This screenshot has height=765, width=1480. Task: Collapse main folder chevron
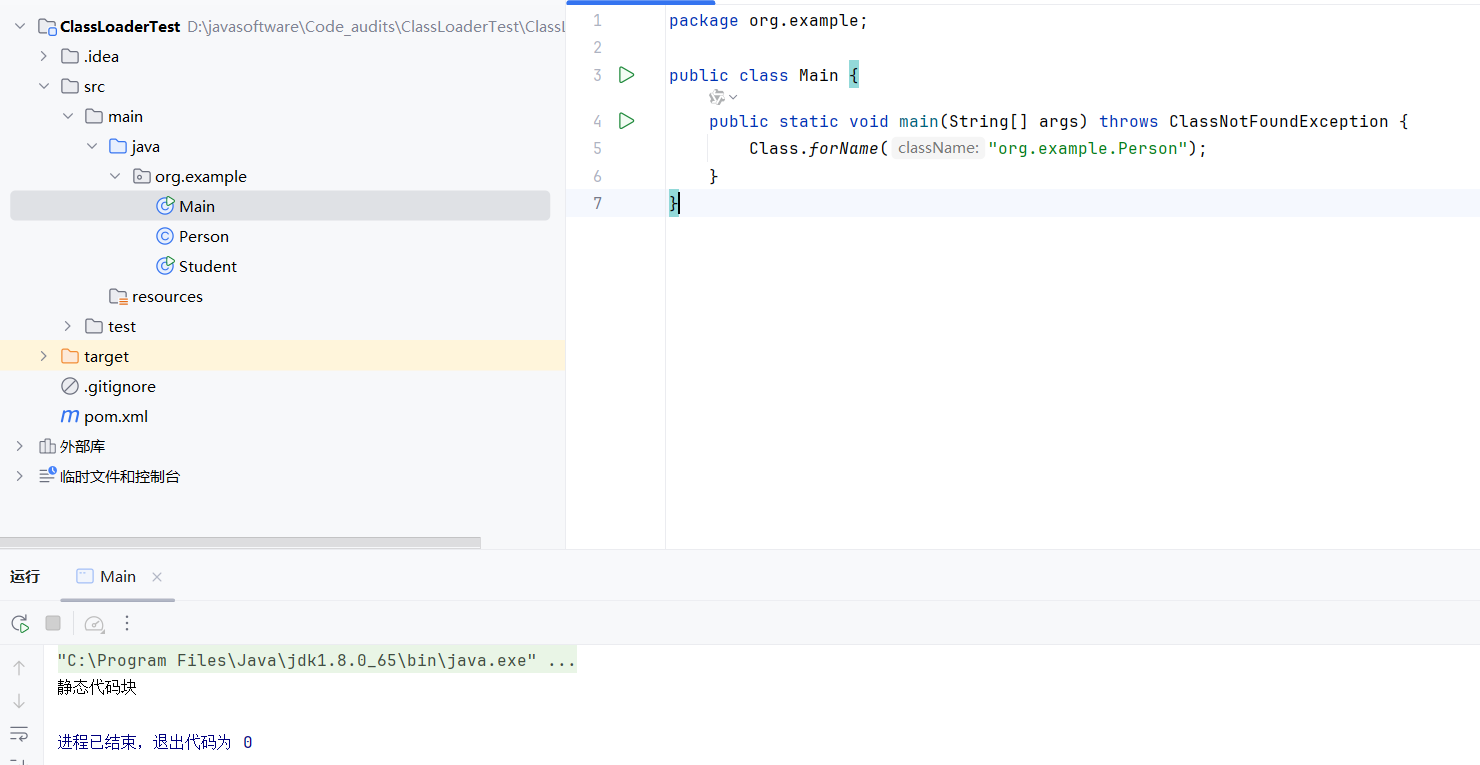(x=68, y=116)
